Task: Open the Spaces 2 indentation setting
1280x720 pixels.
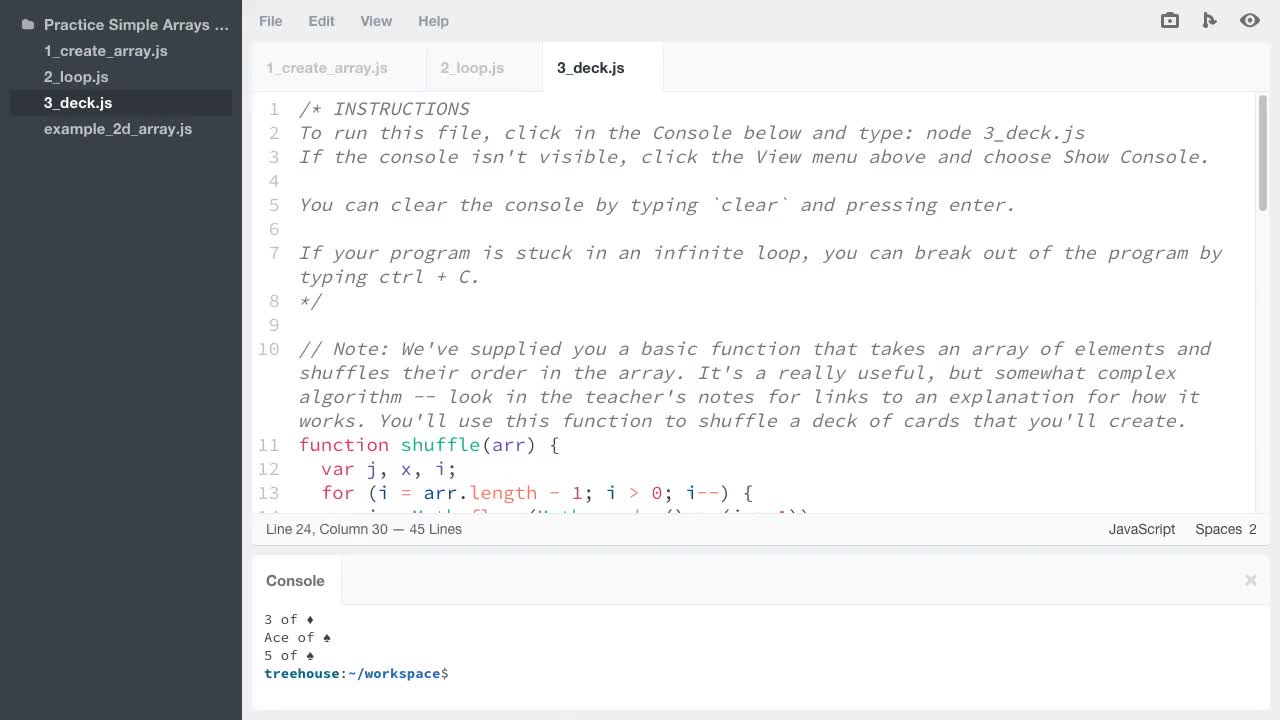Action: pos(1225,529)
